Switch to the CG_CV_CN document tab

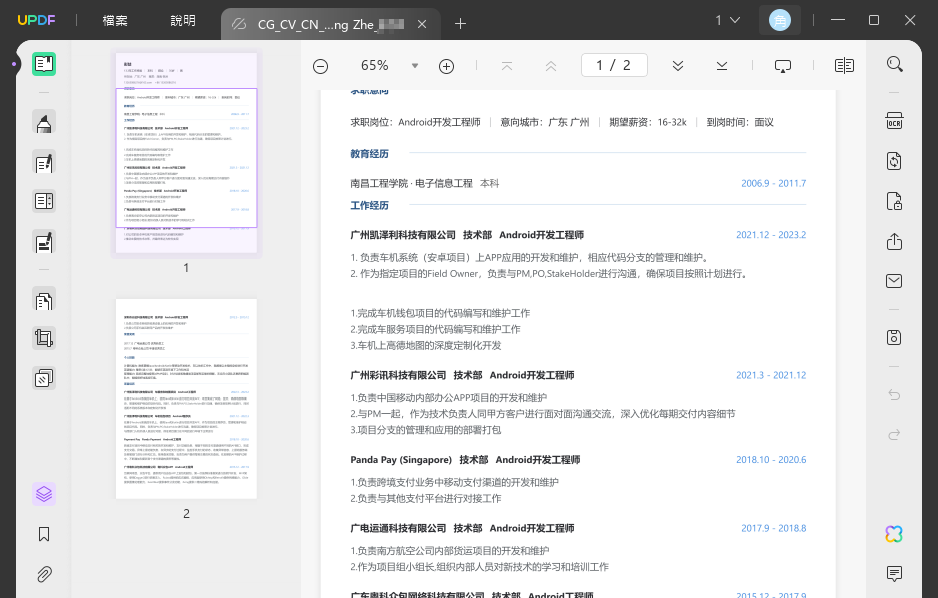tap(330, 24)
